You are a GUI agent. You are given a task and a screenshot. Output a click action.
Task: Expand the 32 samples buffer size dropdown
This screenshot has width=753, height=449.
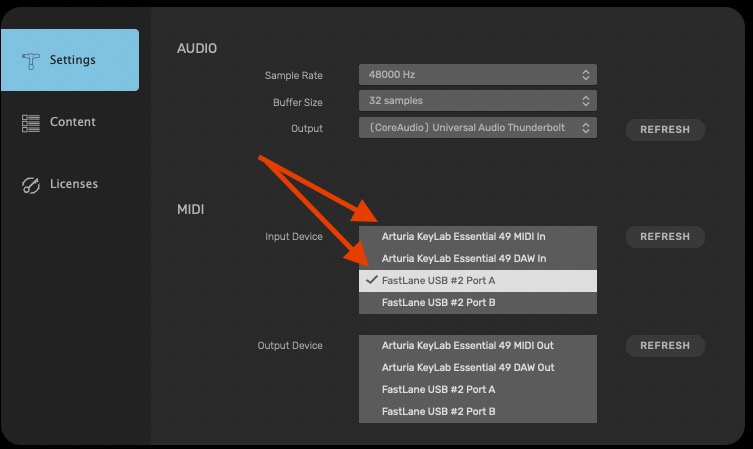click(x=478, y=101)
